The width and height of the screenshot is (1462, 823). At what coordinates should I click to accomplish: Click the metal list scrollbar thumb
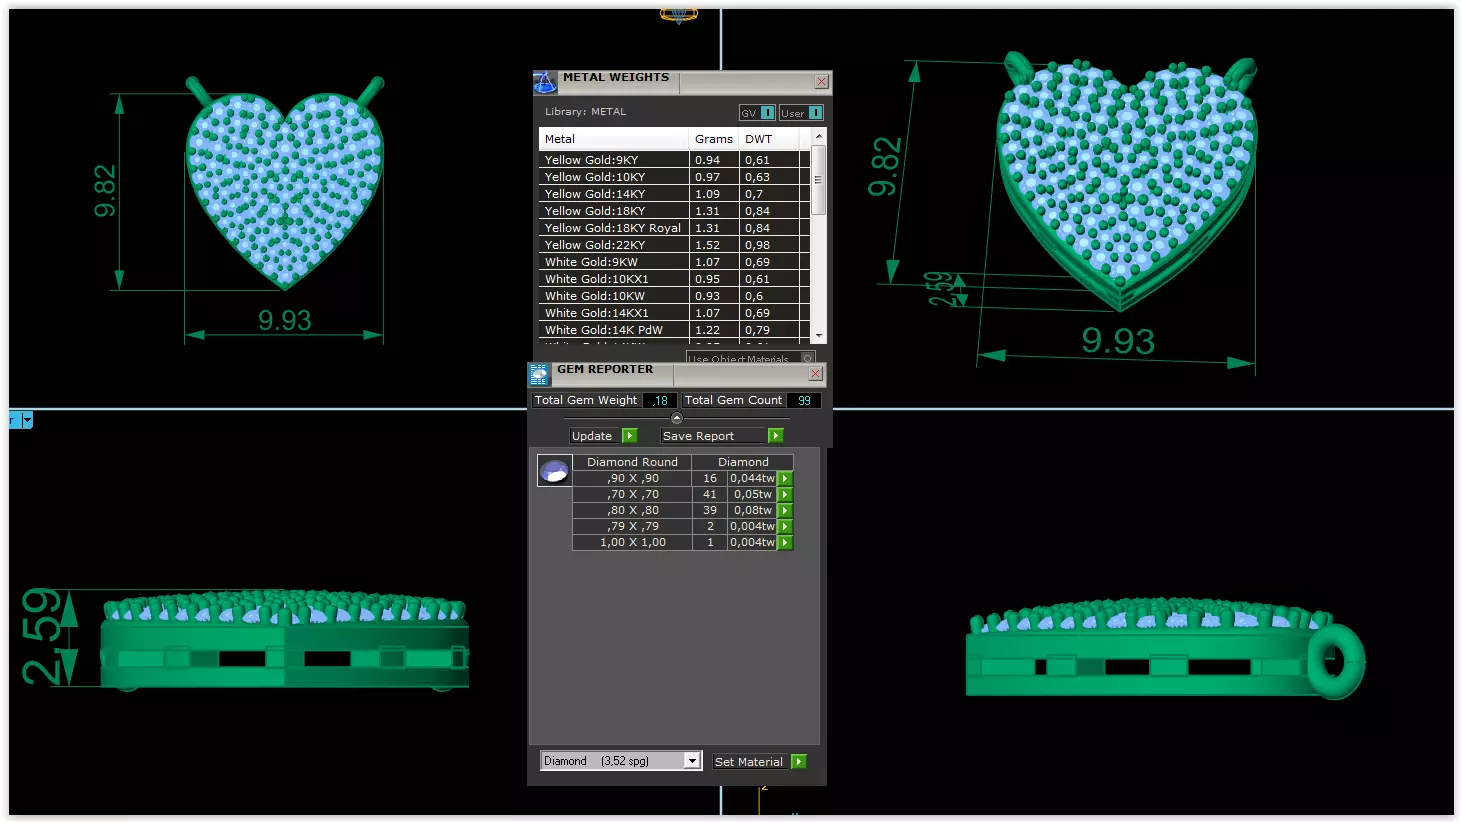pyautogui.click(x=819, y=180)
